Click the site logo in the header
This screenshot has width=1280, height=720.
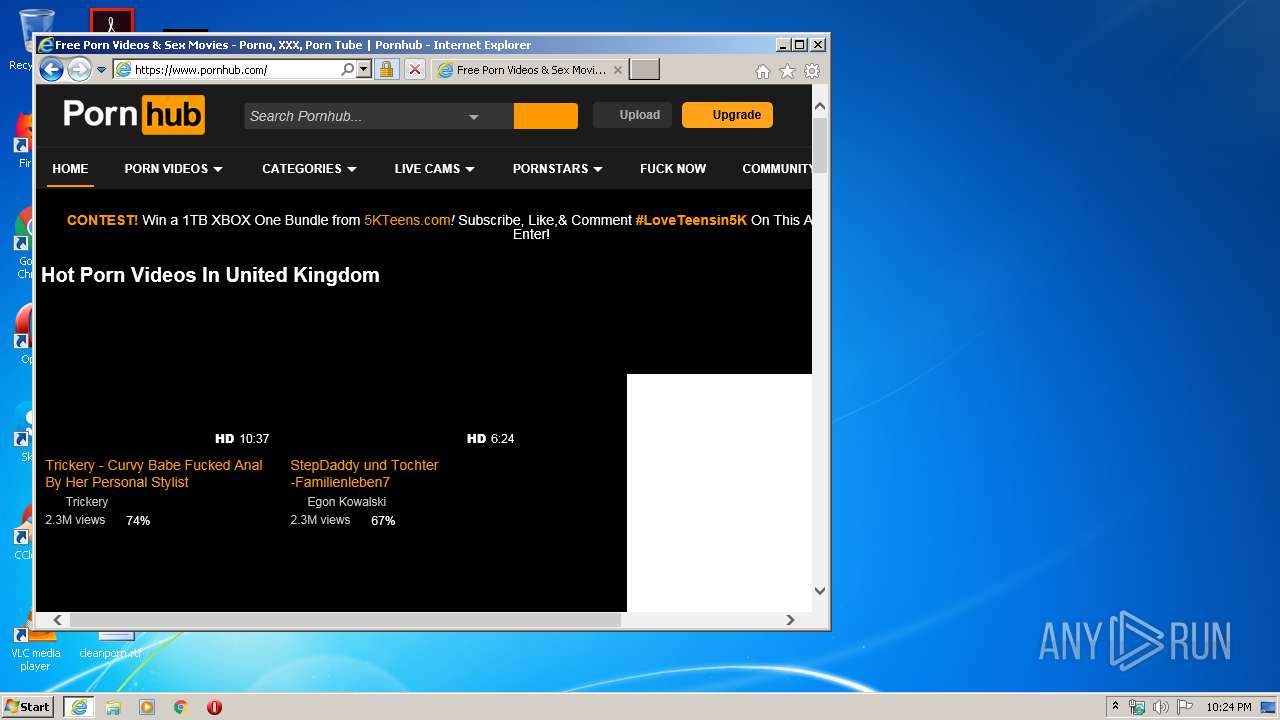134,114
